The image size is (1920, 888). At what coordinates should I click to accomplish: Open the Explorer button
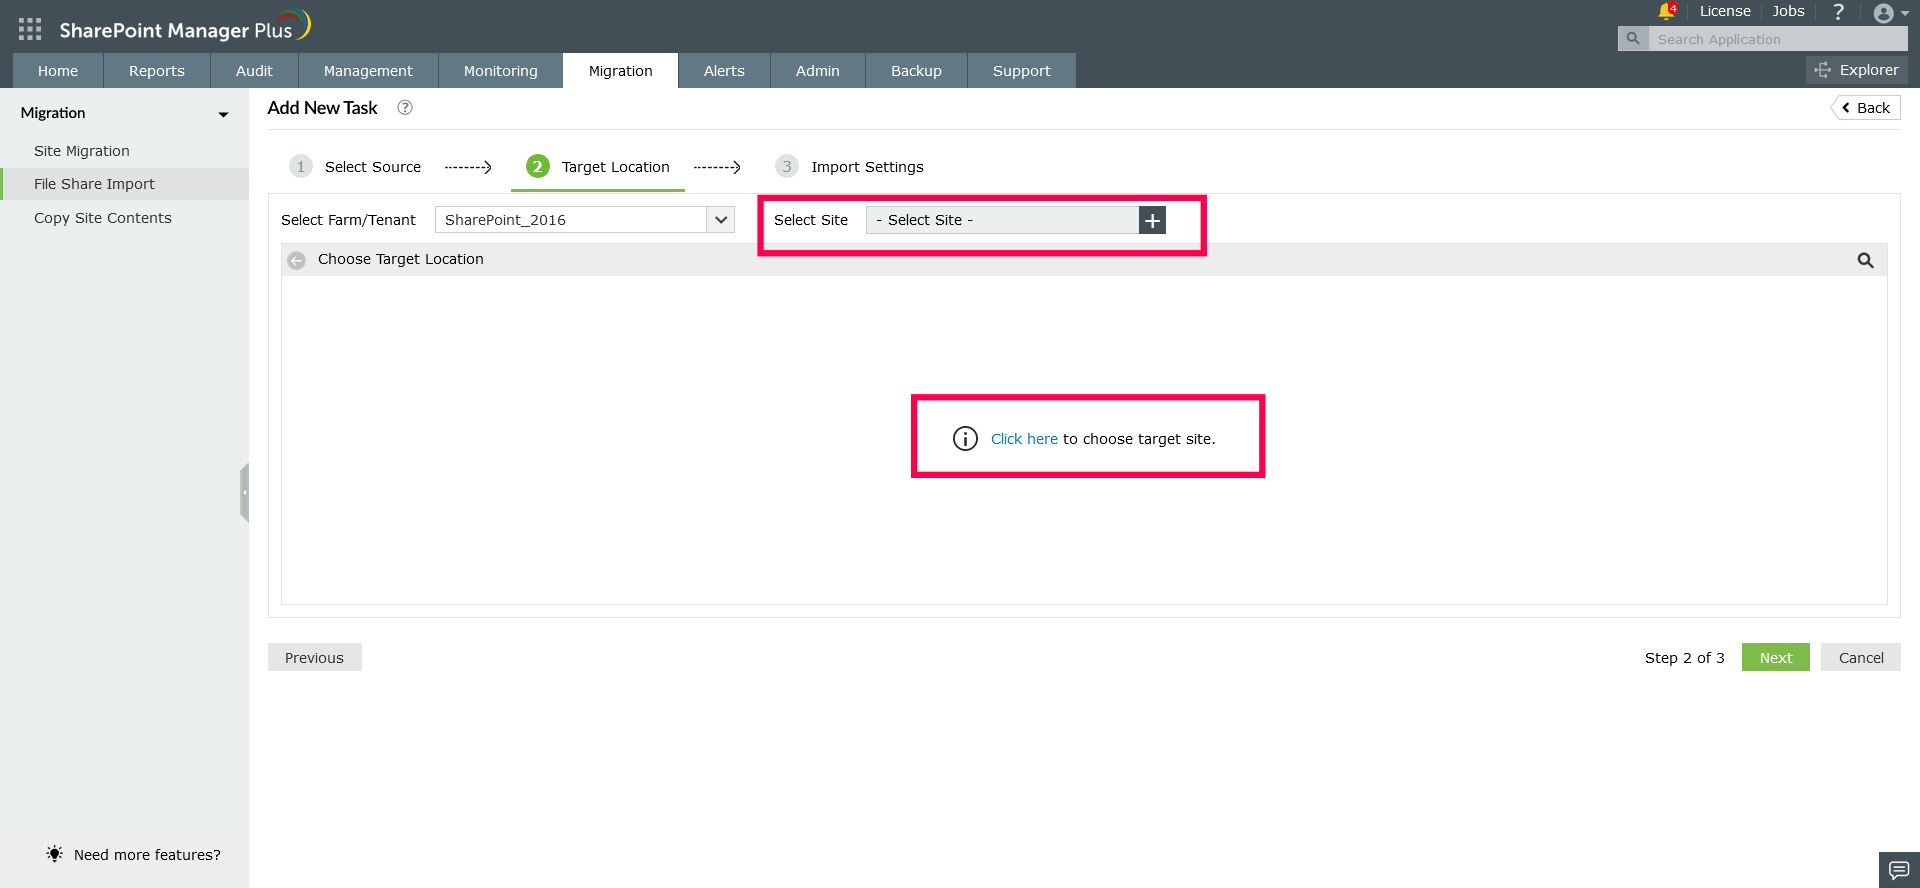coord(1857,70)
